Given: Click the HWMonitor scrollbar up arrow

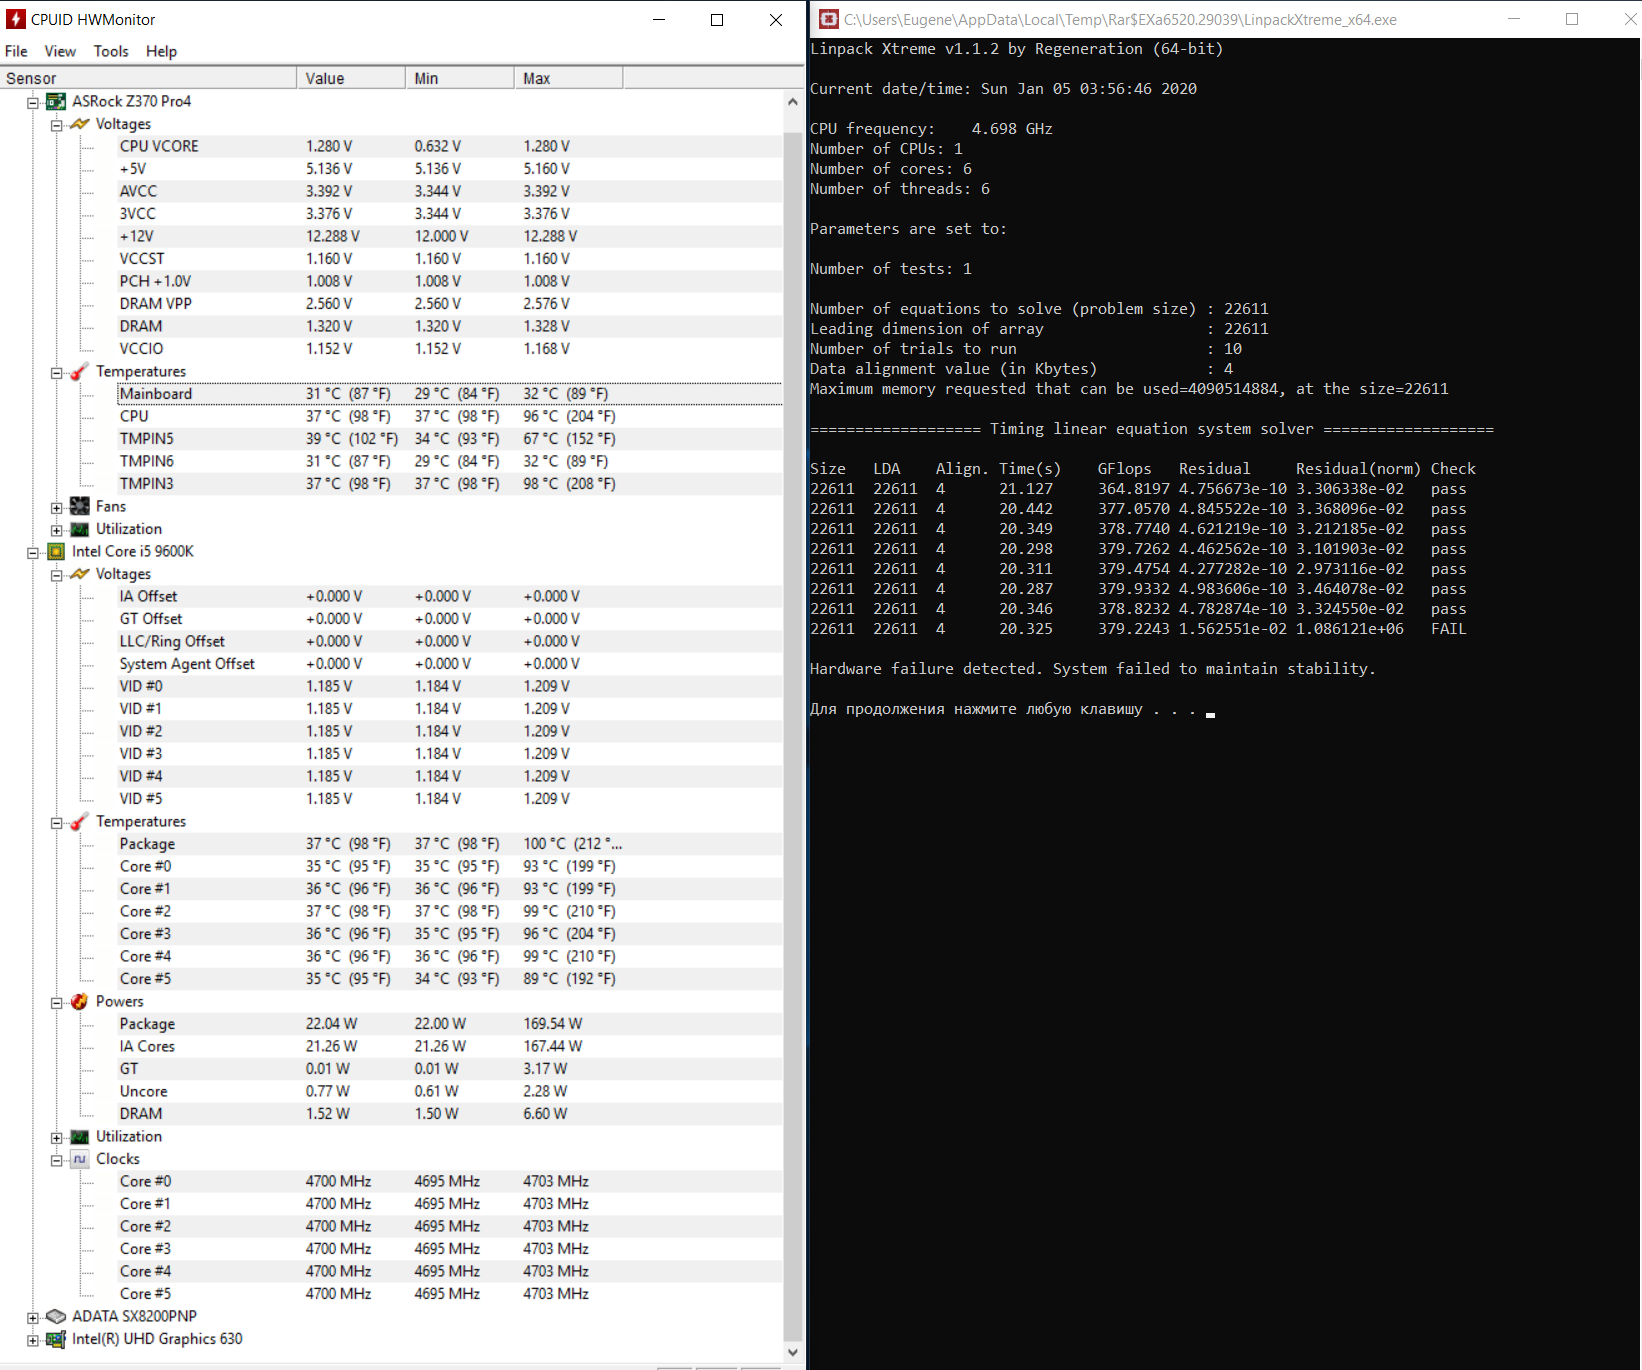Looking at the screenshot, I should point(793,102).
